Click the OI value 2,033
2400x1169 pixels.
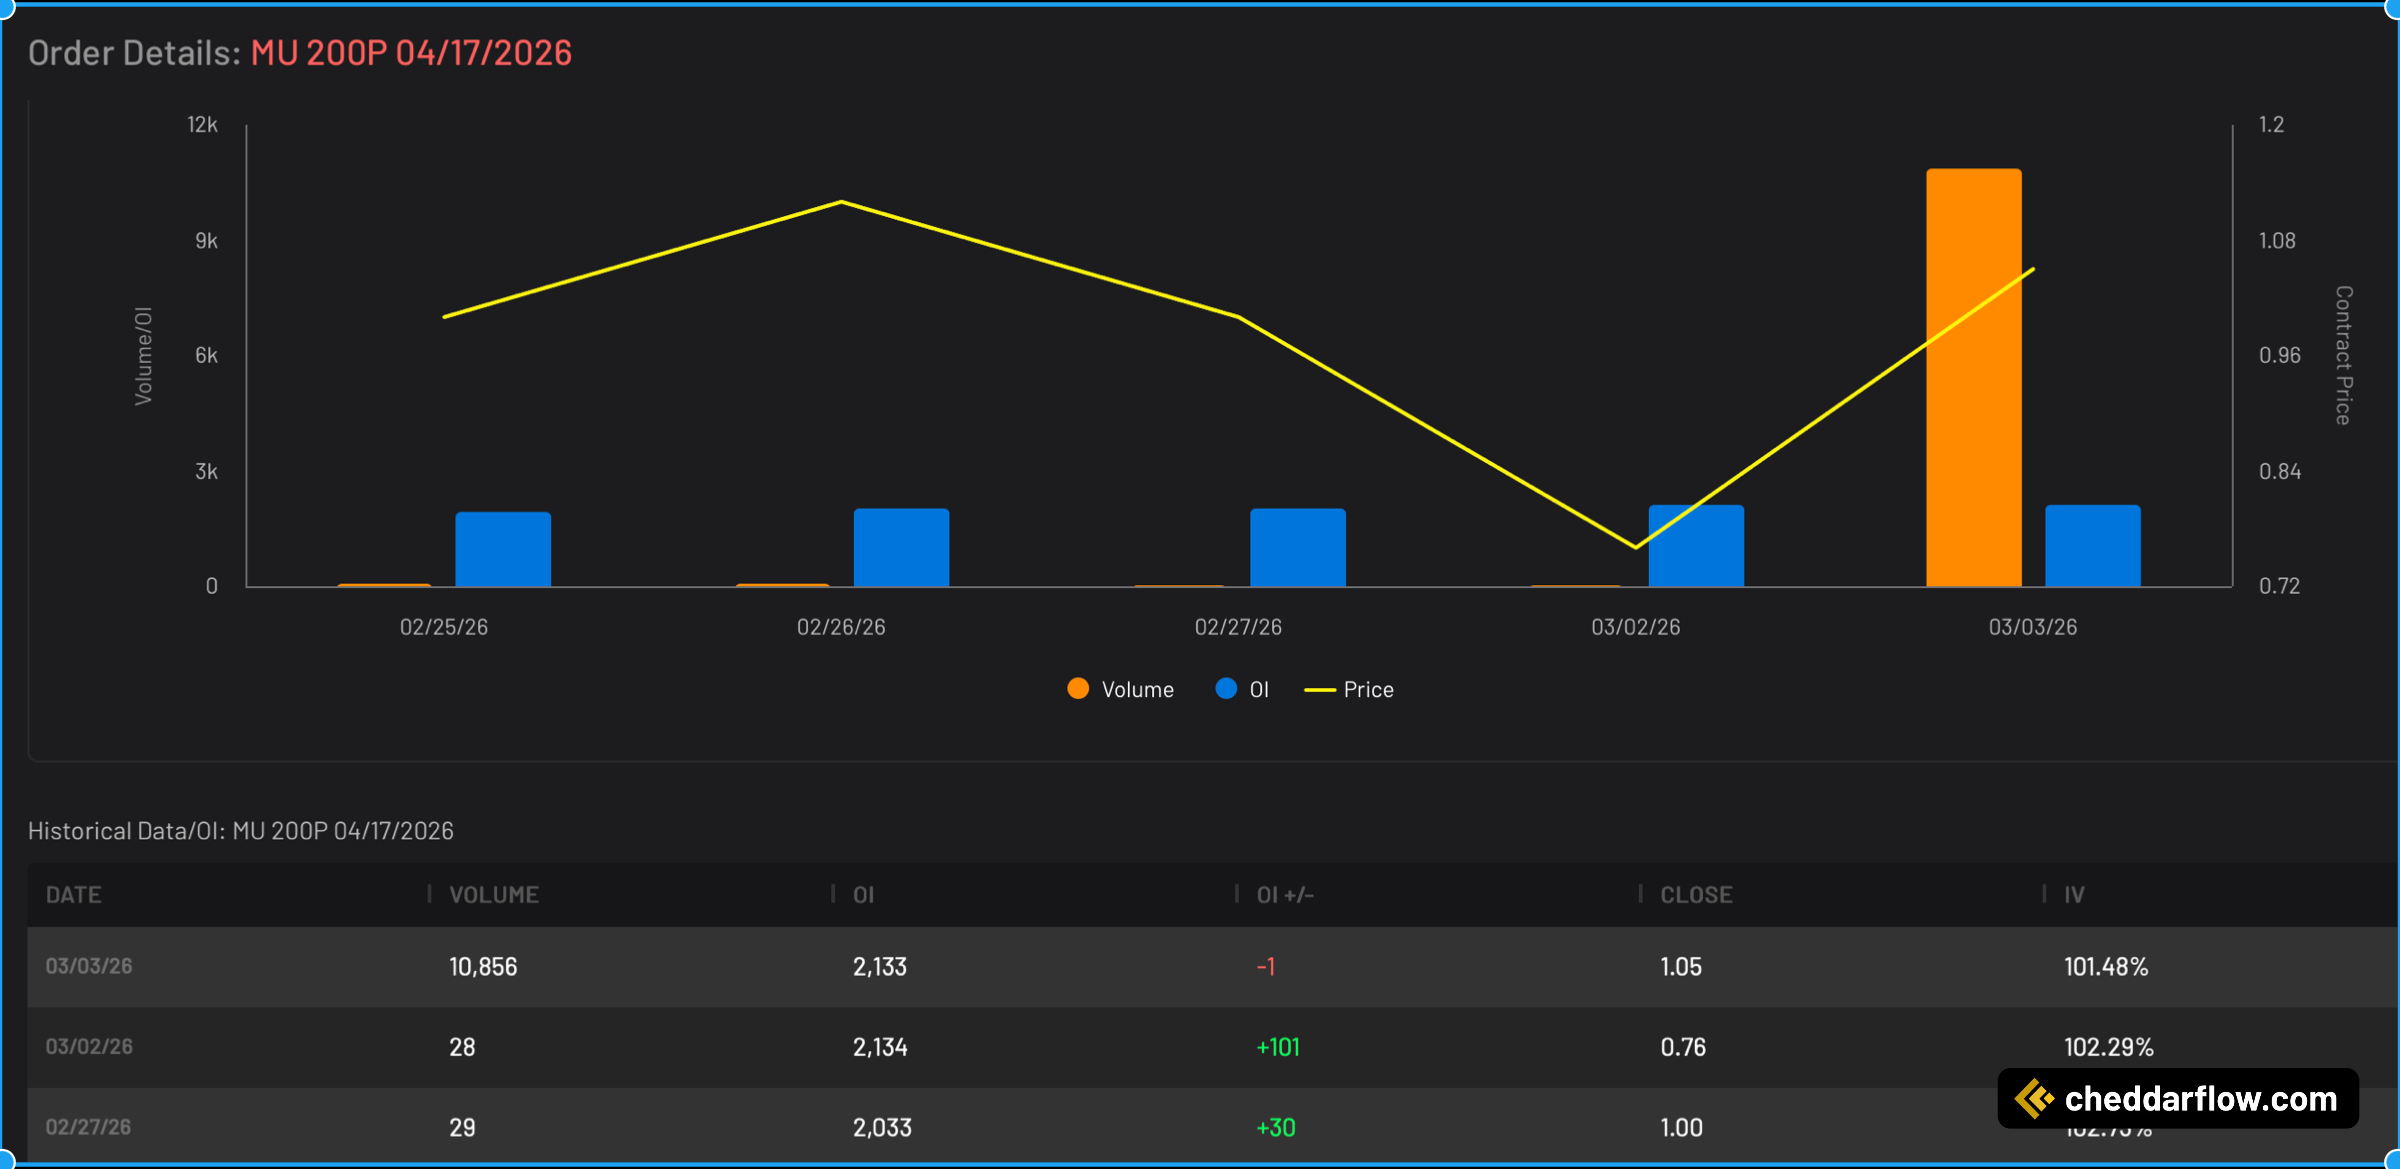click(882, 1128)
